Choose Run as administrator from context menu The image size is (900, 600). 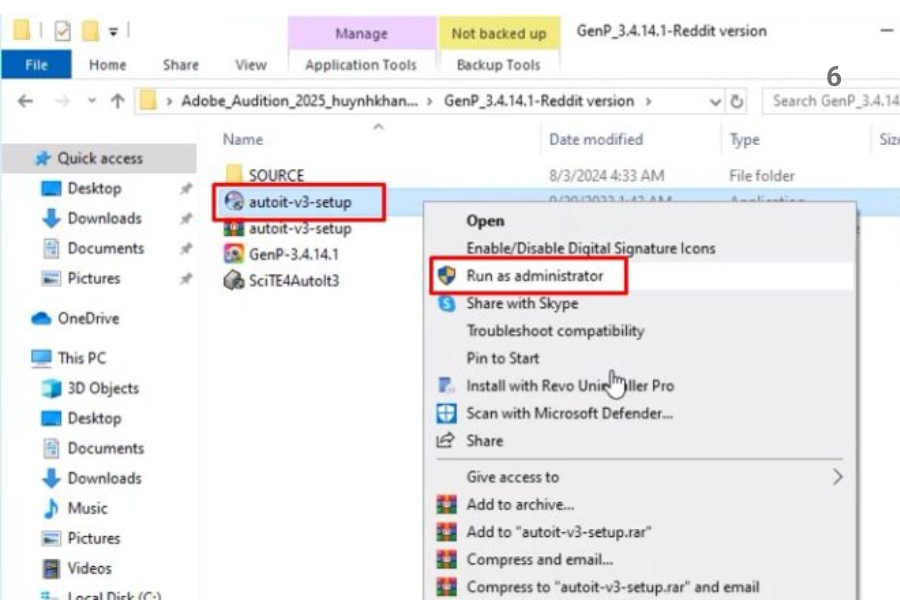pos(534,276)
